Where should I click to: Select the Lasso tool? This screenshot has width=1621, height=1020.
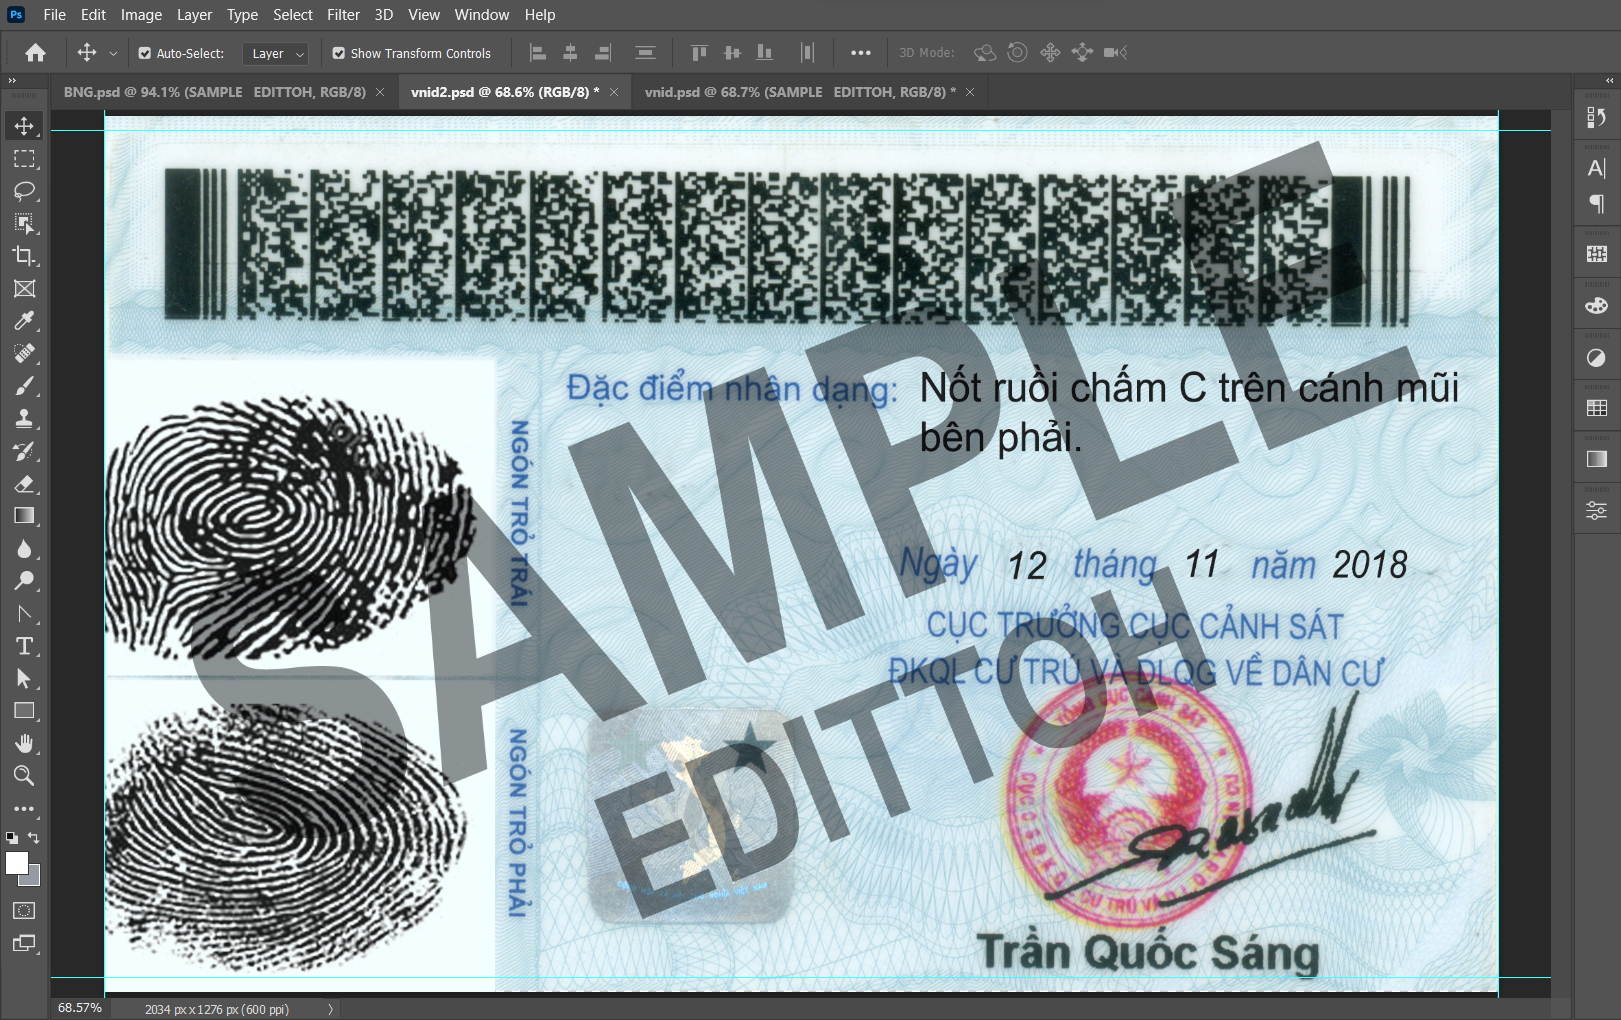coord(24,191)
